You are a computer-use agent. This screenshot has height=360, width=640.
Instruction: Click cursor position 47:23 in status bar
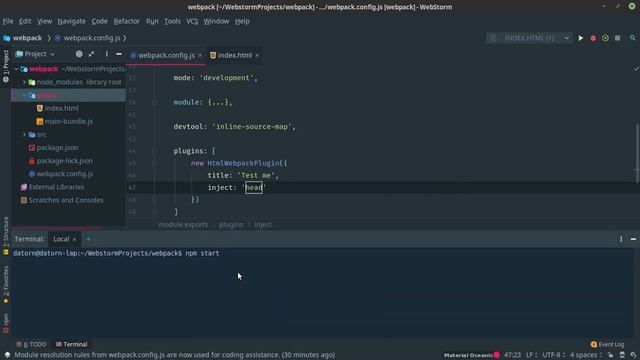pyautogui.click(x=512, y=355)
